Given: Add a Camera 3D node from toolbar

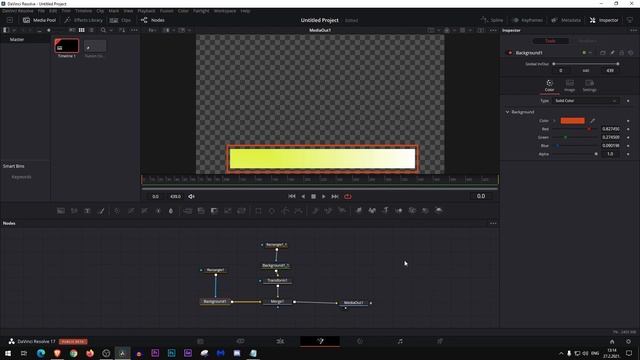Looking at the screenshot, I should (x=412, y=211).
